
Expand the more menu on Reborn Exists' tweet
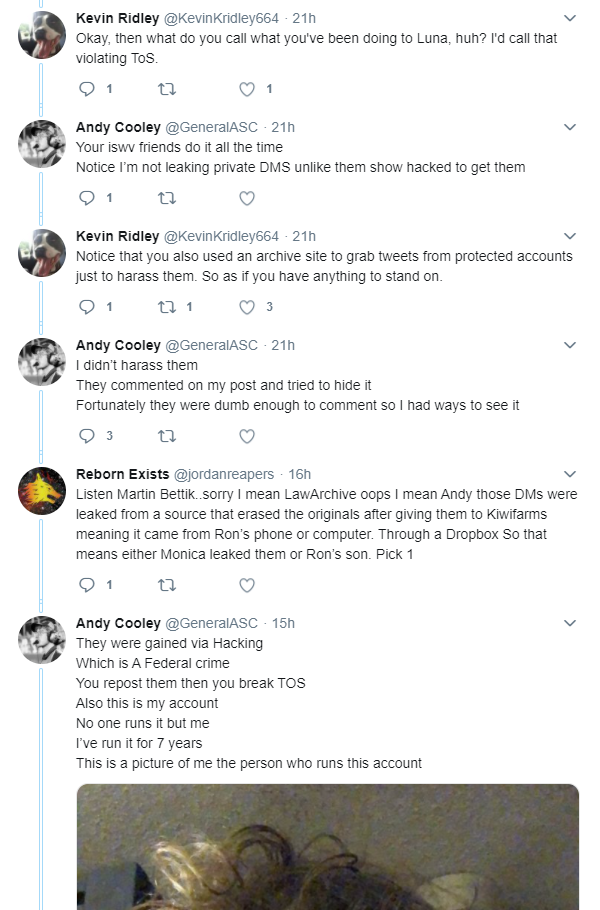tap(570, 474)
